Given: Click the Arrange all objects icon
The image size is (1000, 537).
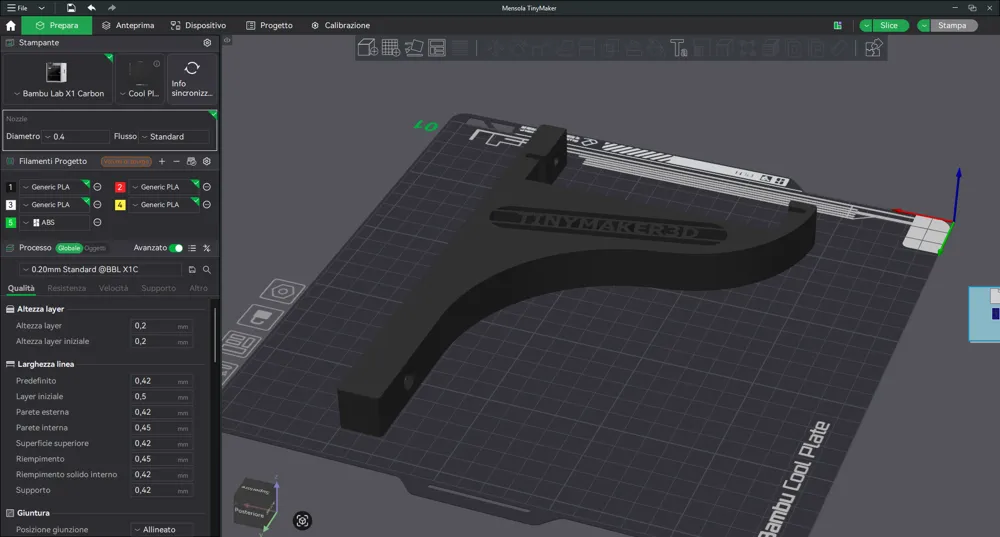Looking at the screenshot, I should click(x=437, y=48).
